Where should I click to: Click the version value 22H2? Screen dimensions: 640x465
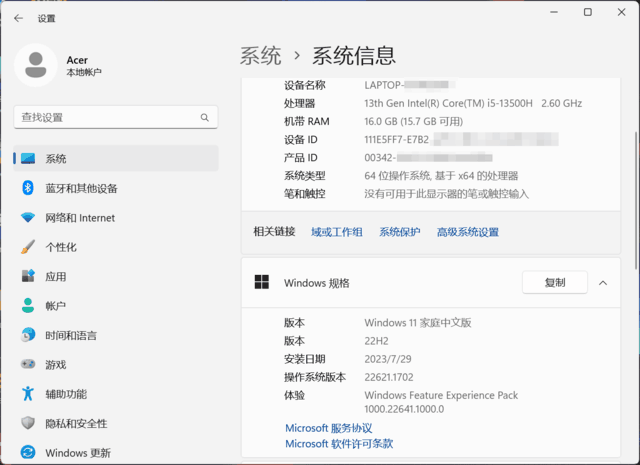pos(376,341)
